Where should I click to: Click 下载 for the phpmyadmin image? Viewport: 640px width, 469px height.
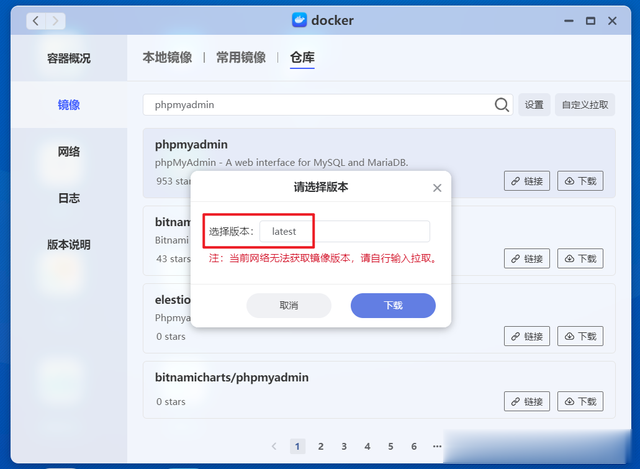580,181
